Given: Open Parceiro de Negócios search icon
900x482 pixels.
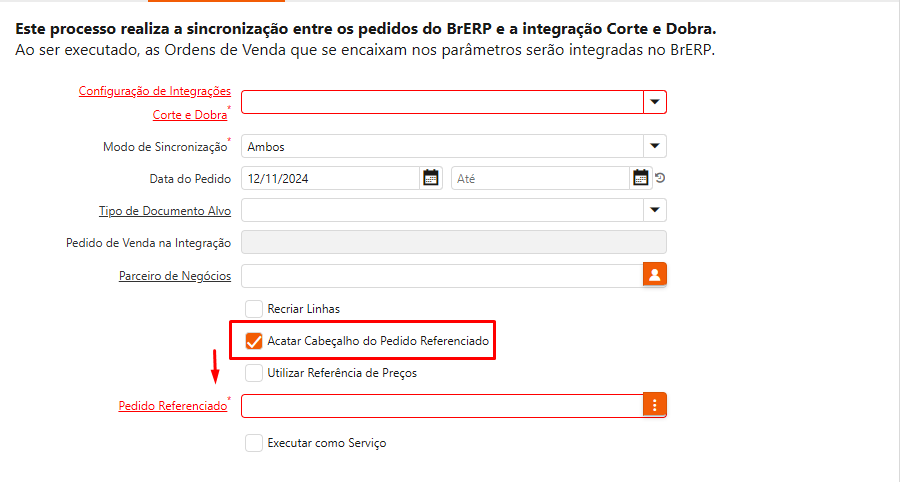Looking at the screenshot, I should coord(655,275).
